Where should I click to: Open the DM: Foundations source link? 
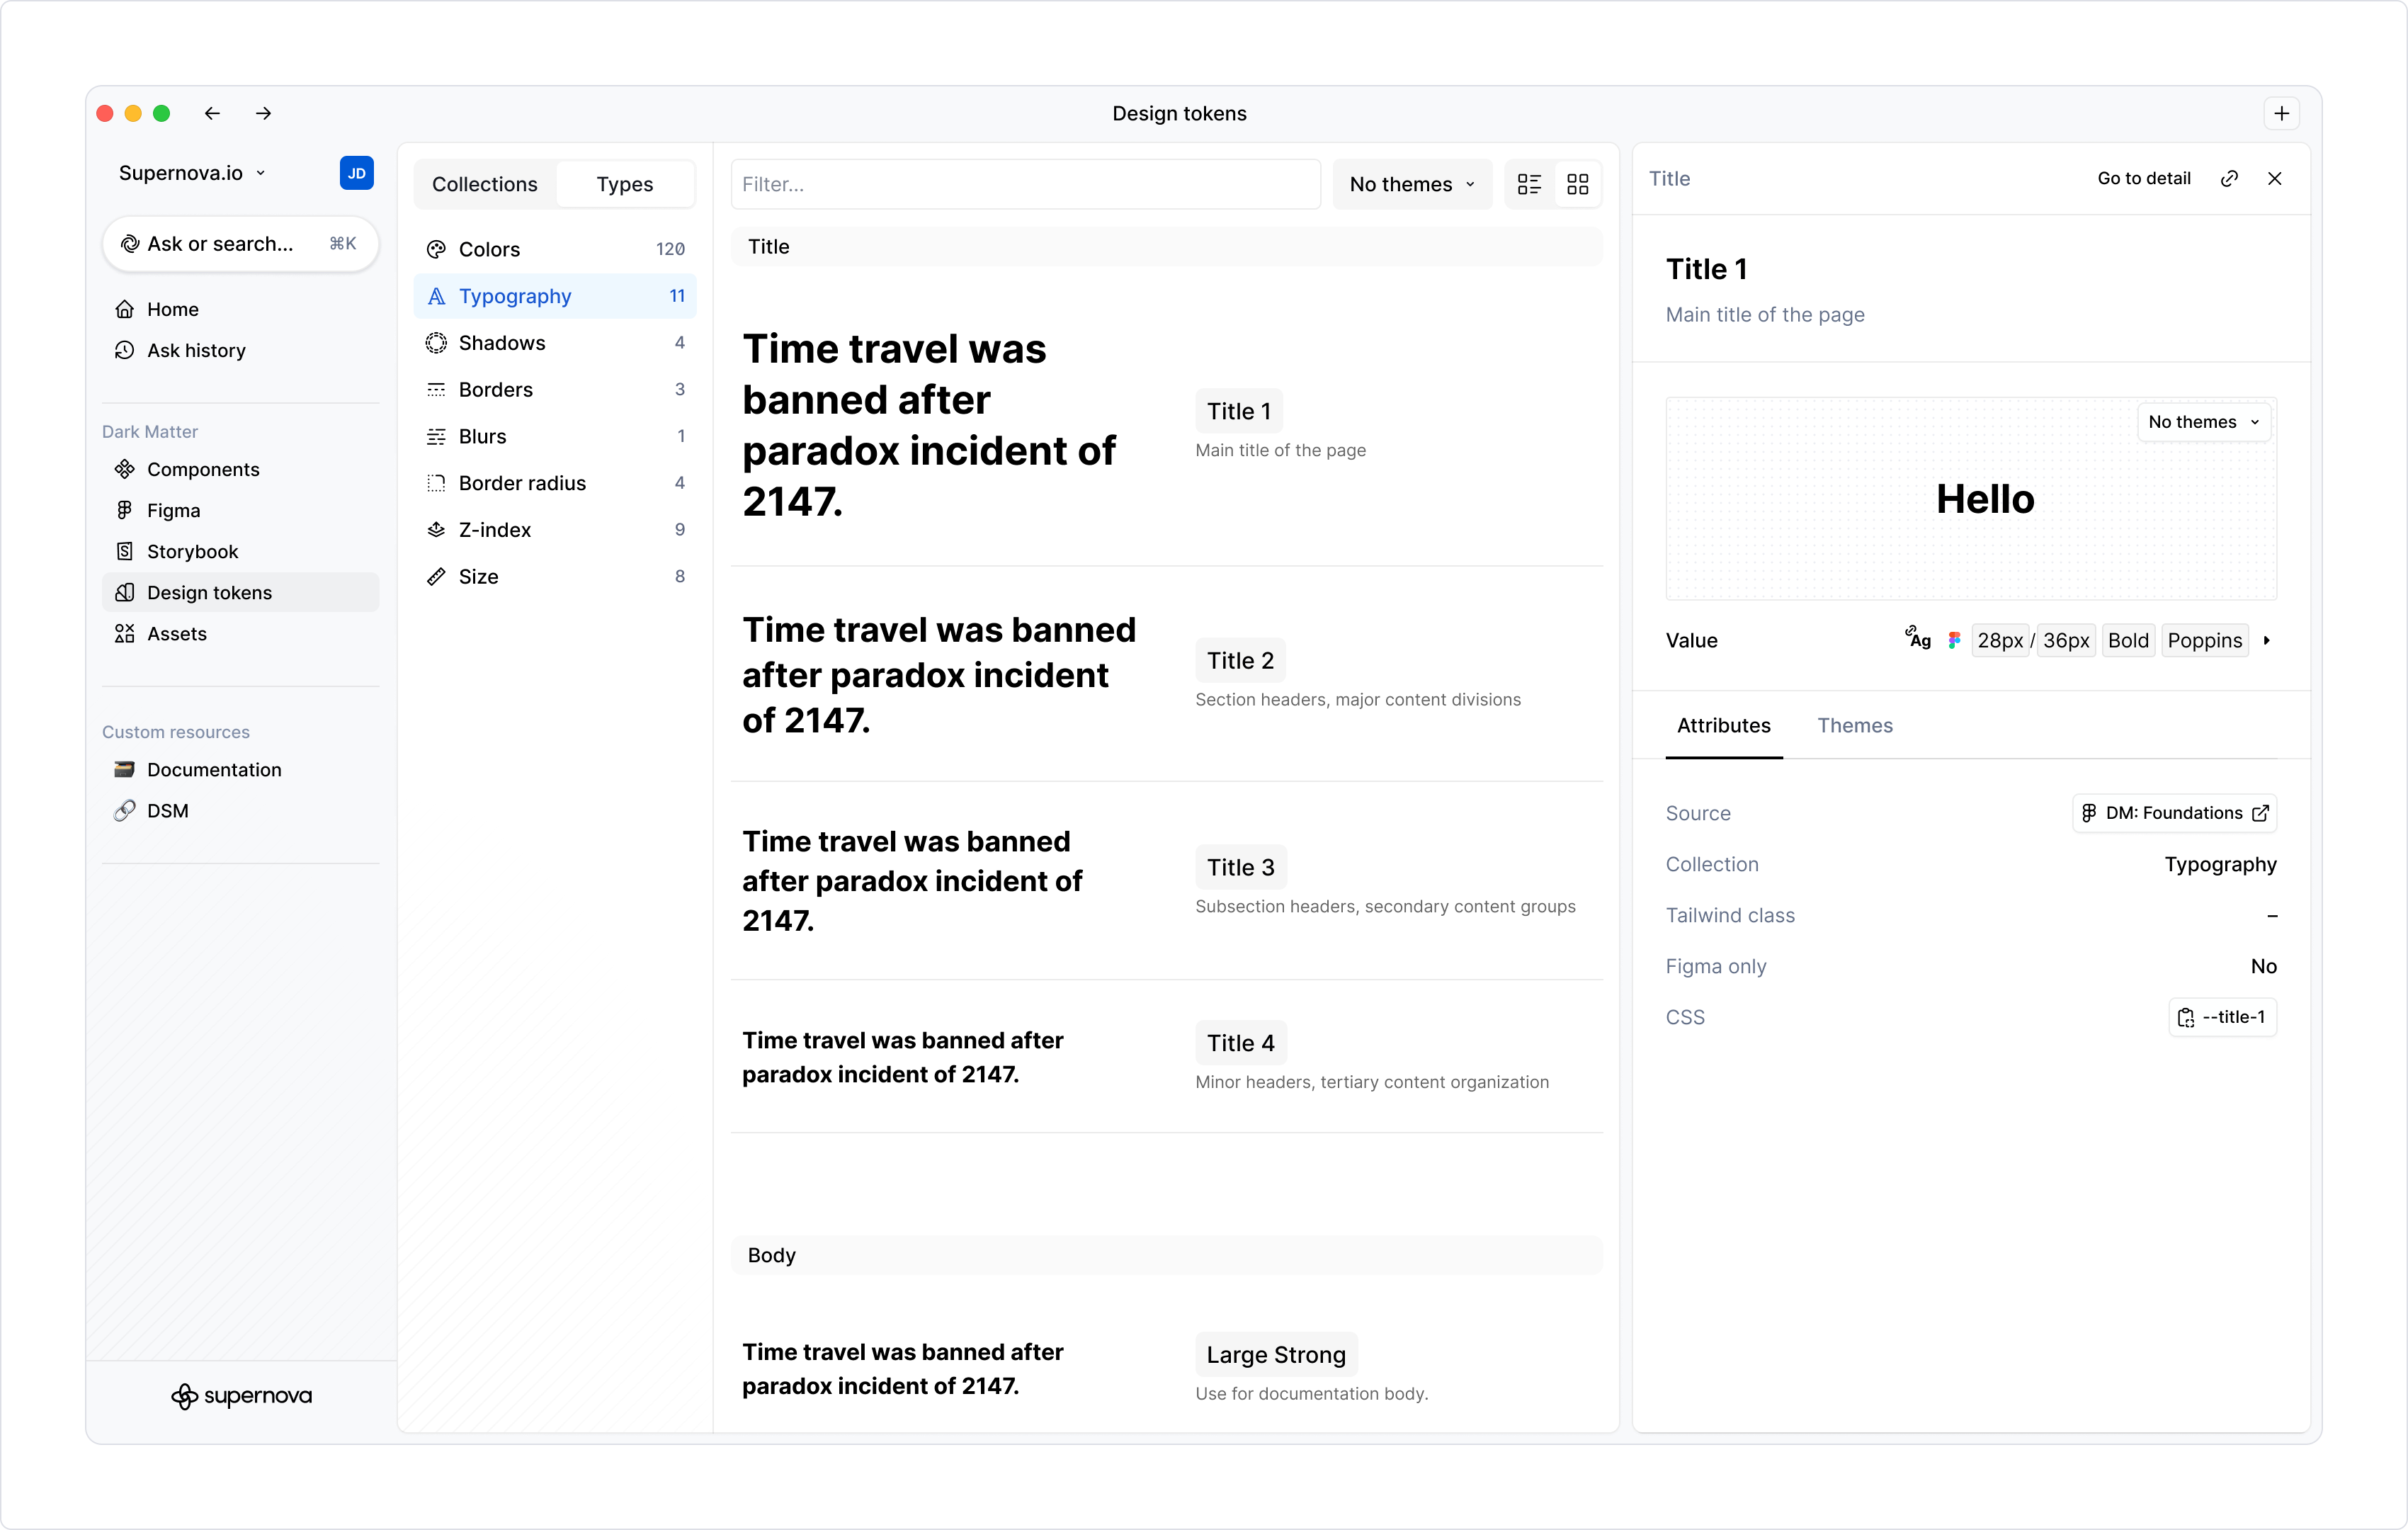[x=2174, y=813]
